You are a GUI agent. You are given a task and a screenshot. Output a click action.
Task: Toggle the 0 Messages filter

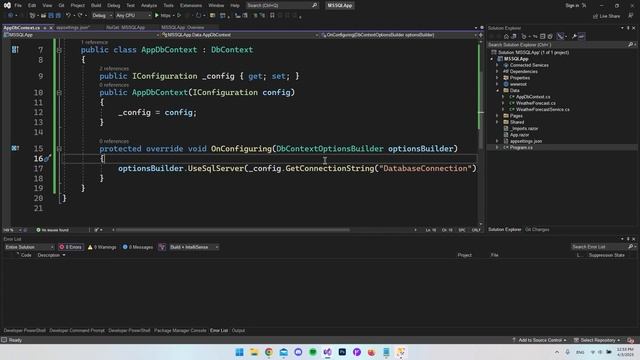[138, 247]
